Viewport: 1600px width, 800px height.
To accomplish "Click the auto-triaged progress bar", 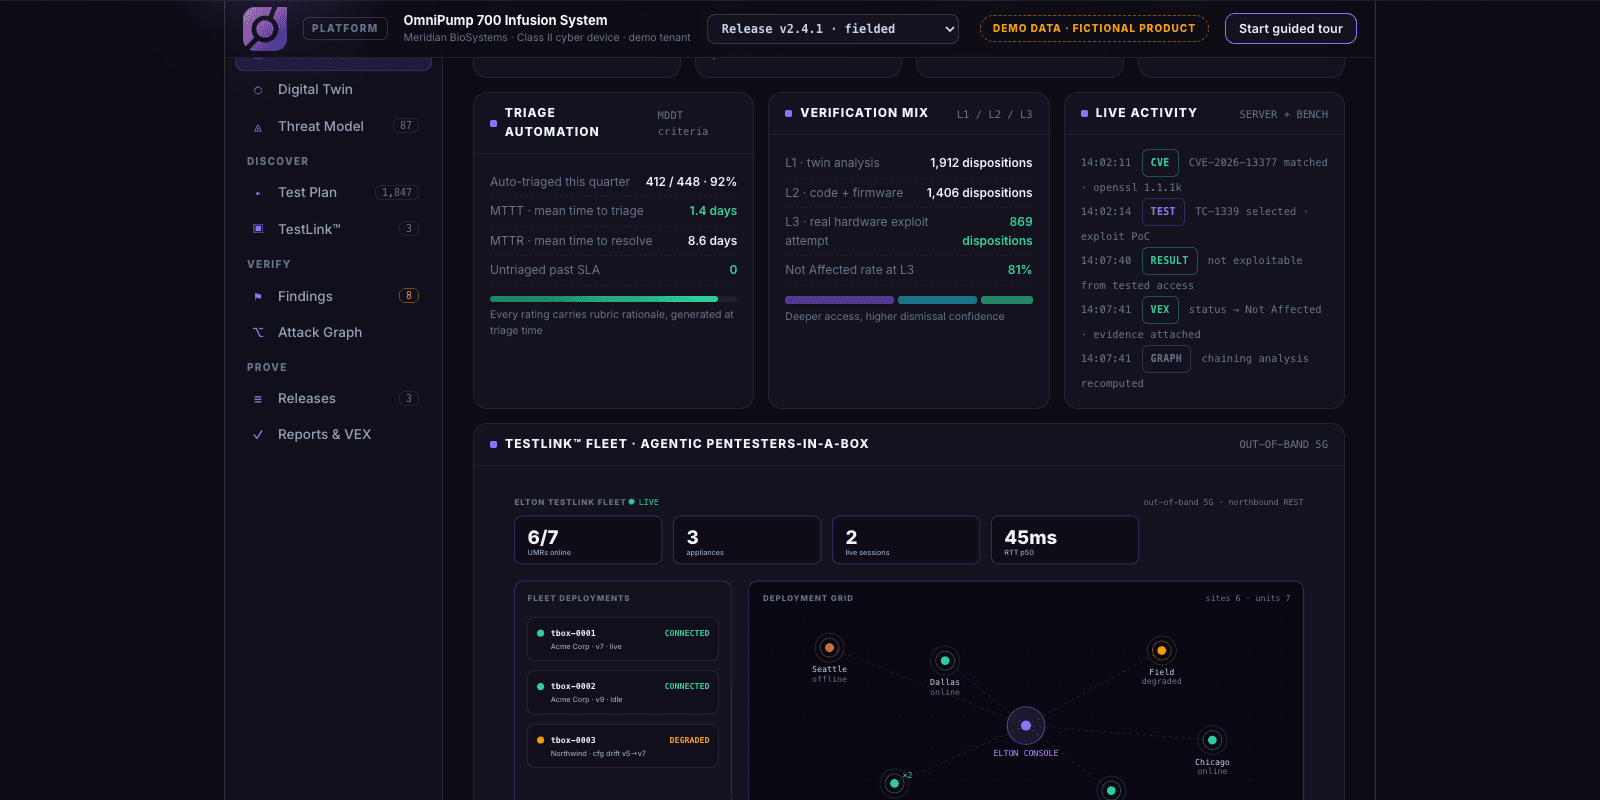I will coord(613,299).
